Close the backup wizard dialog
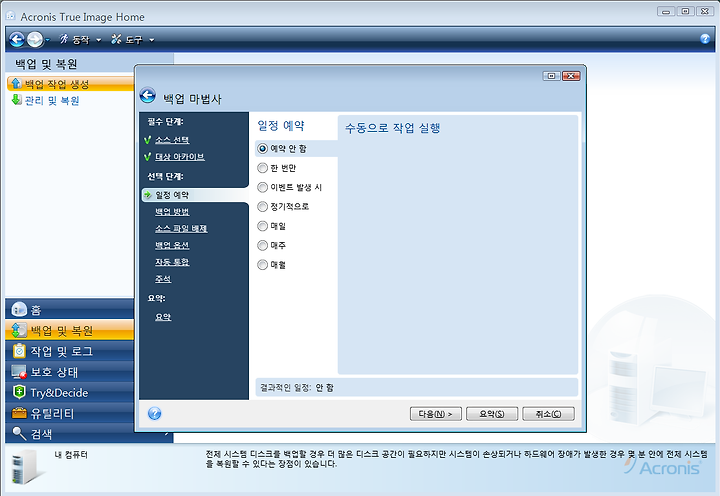Image resolution: width=720 pixels, height=496 pixels. [571, 76]
